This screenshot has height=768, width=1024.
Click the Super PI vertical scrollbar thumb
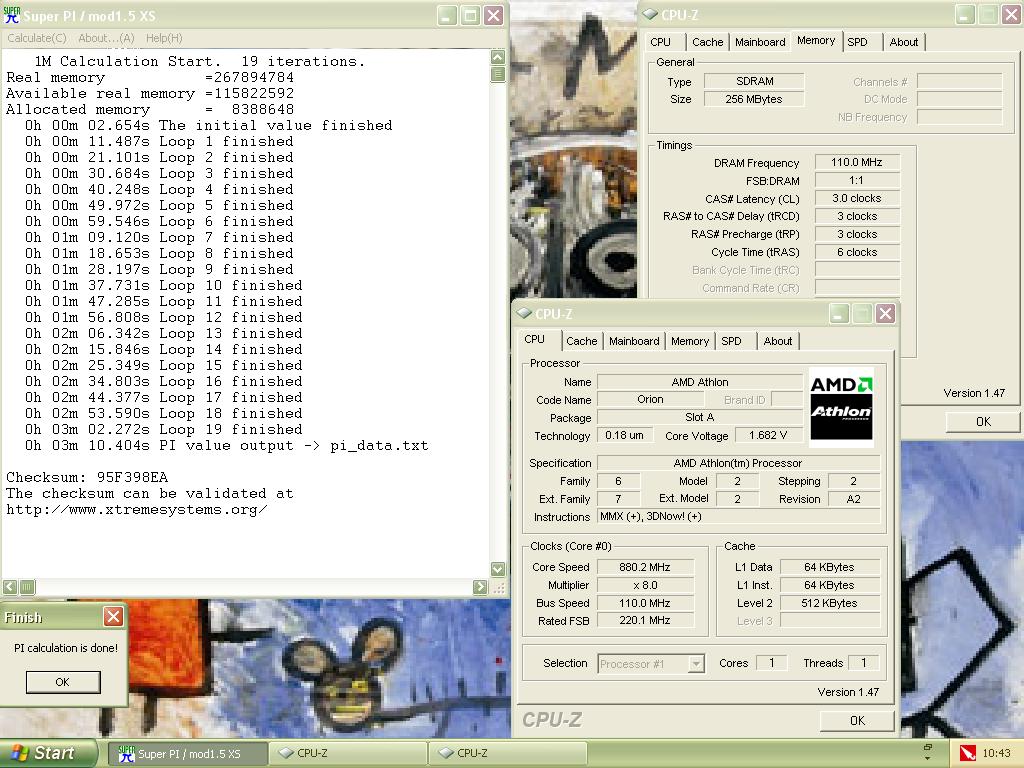point(498,73)
